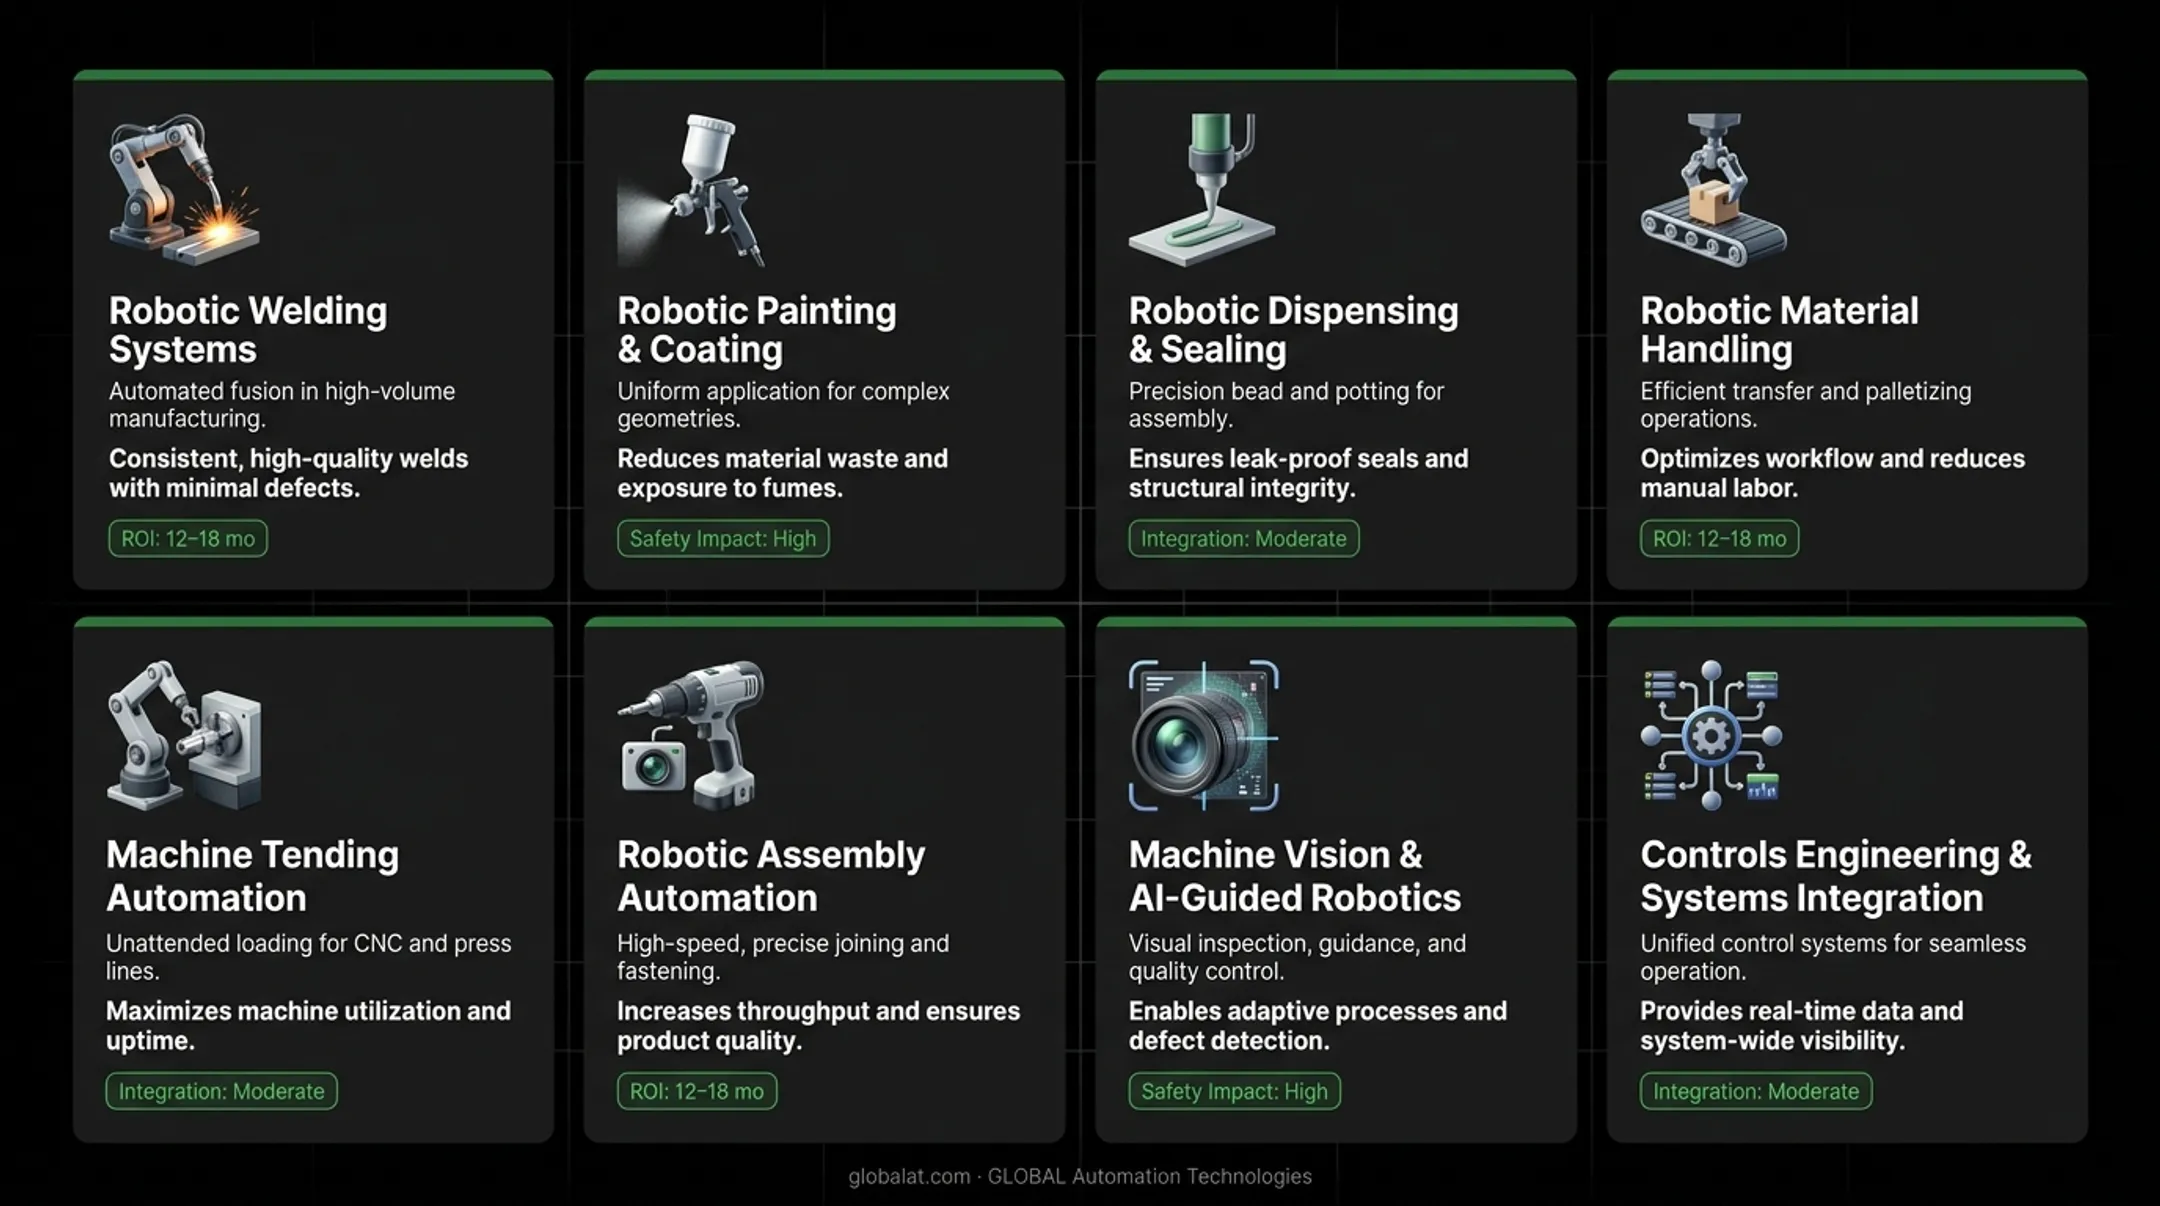Screen dimensions: 2160x1206
Task: Click the machine tending robot icon
Action: point(184,735)
